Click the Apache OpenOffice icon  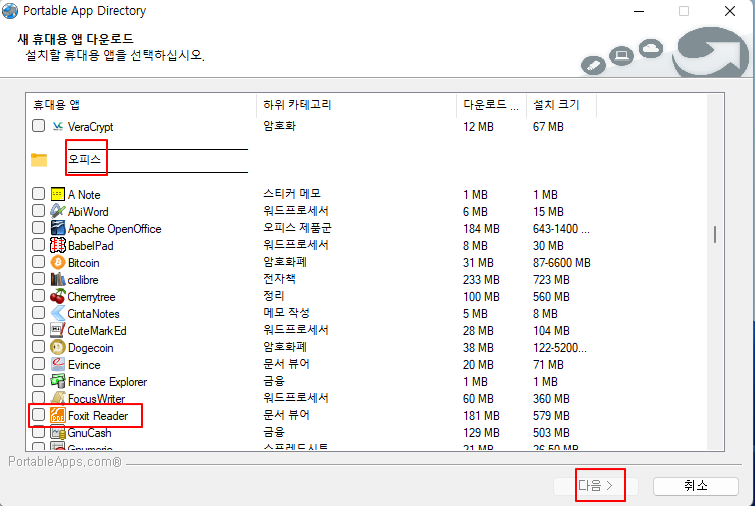58,228
